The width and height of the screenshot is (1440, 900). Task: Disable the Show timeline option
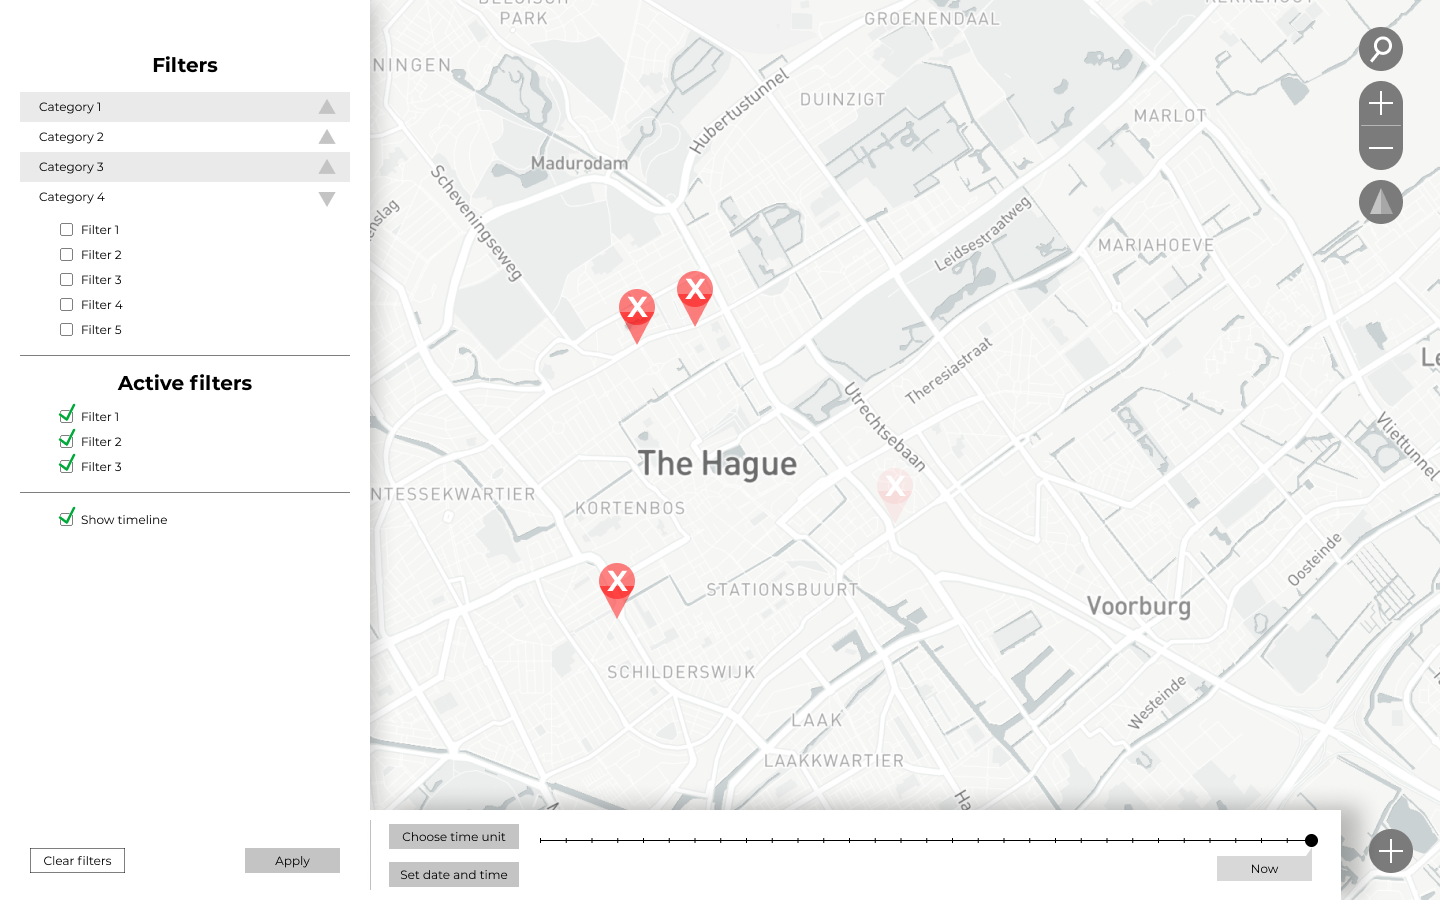click(66, 517)
